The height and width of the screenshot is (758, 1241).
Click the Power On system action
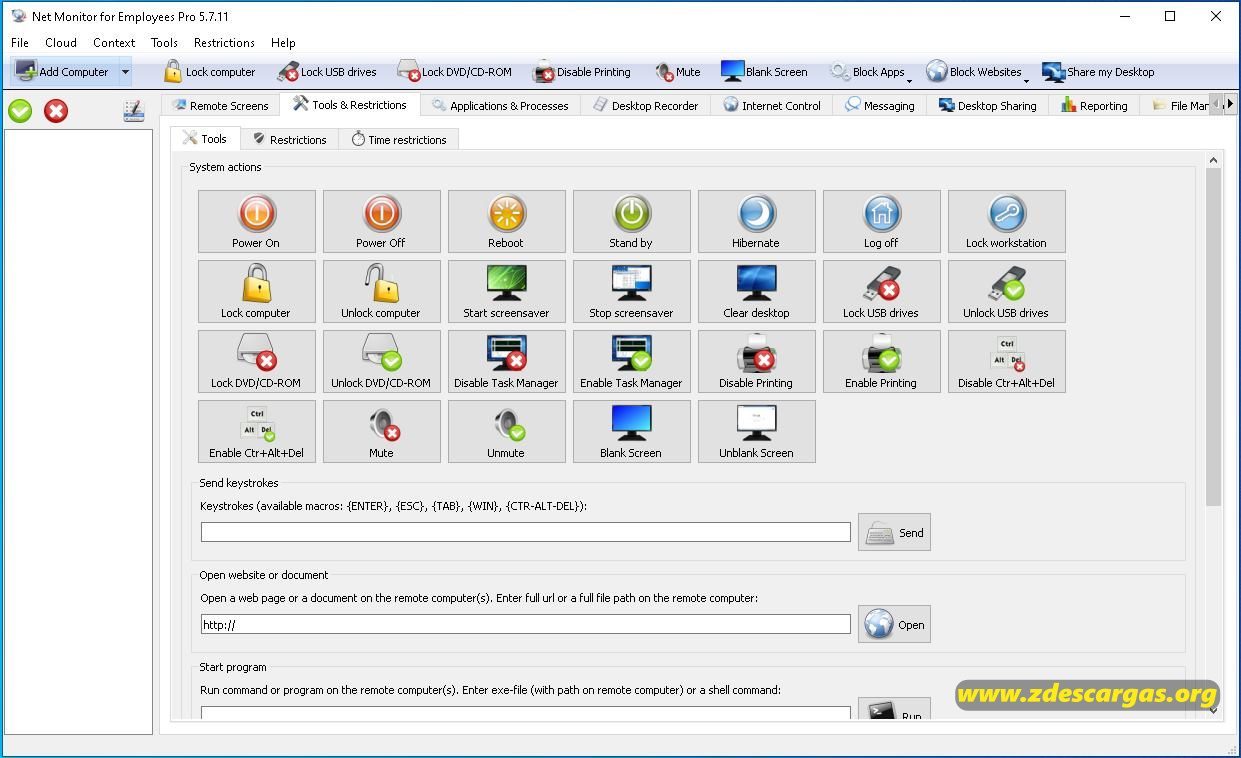[256, 221]
